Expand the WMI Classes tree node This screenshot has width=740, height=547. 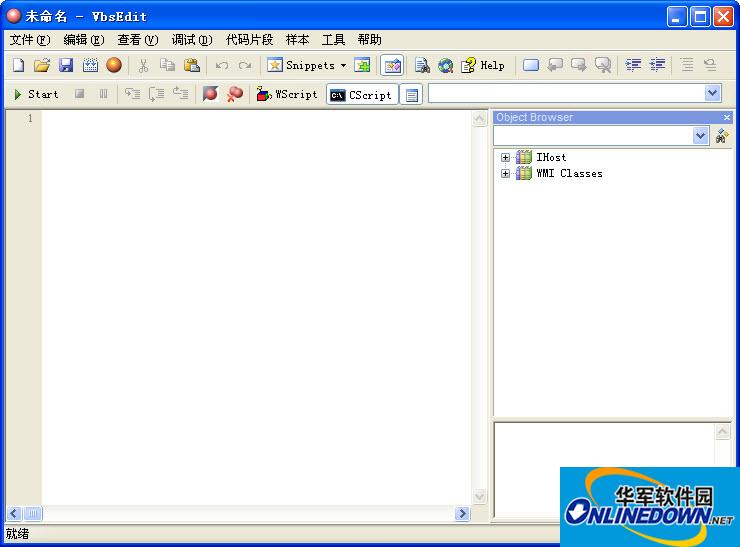coord(505,173)
